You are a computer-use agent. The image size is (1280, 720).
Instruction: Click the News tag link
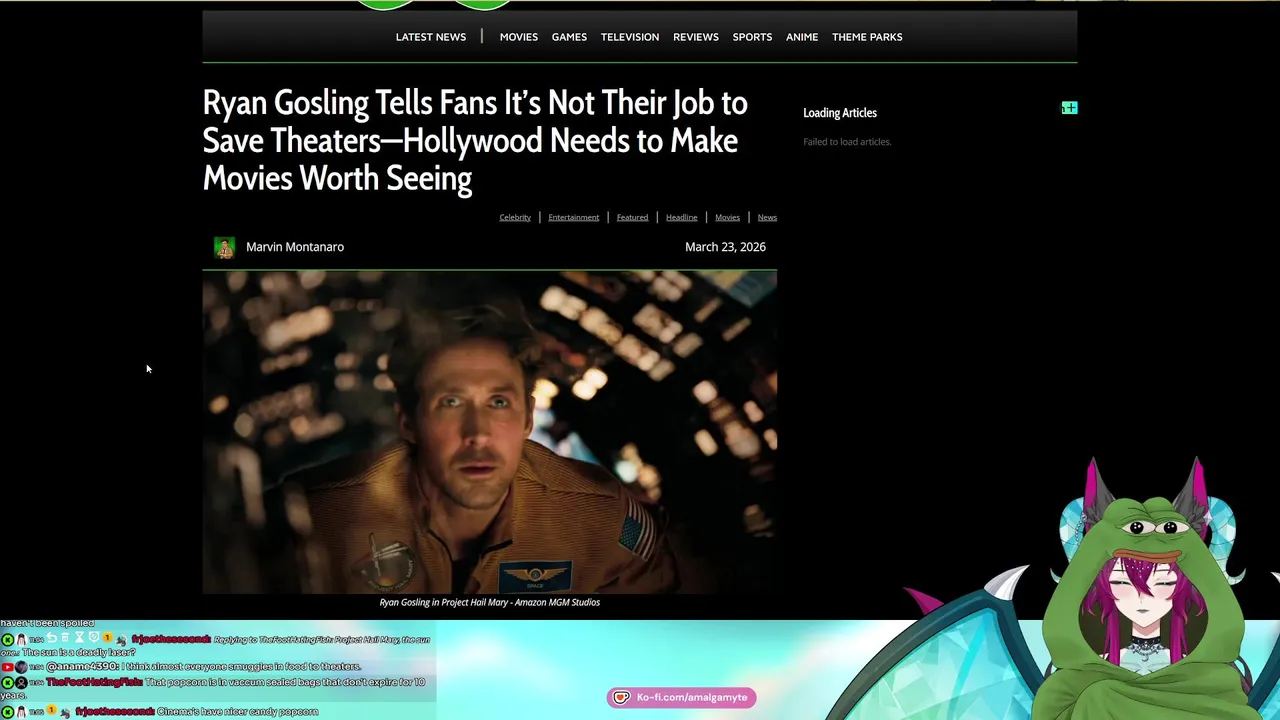767,217
